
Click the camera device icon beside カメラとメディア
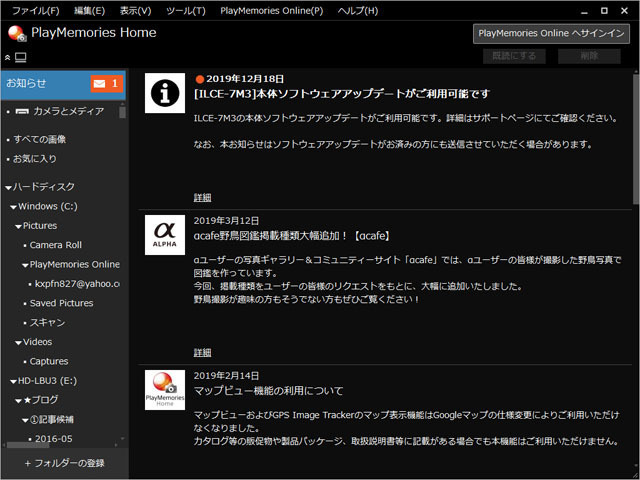click(x=22, y=111)
